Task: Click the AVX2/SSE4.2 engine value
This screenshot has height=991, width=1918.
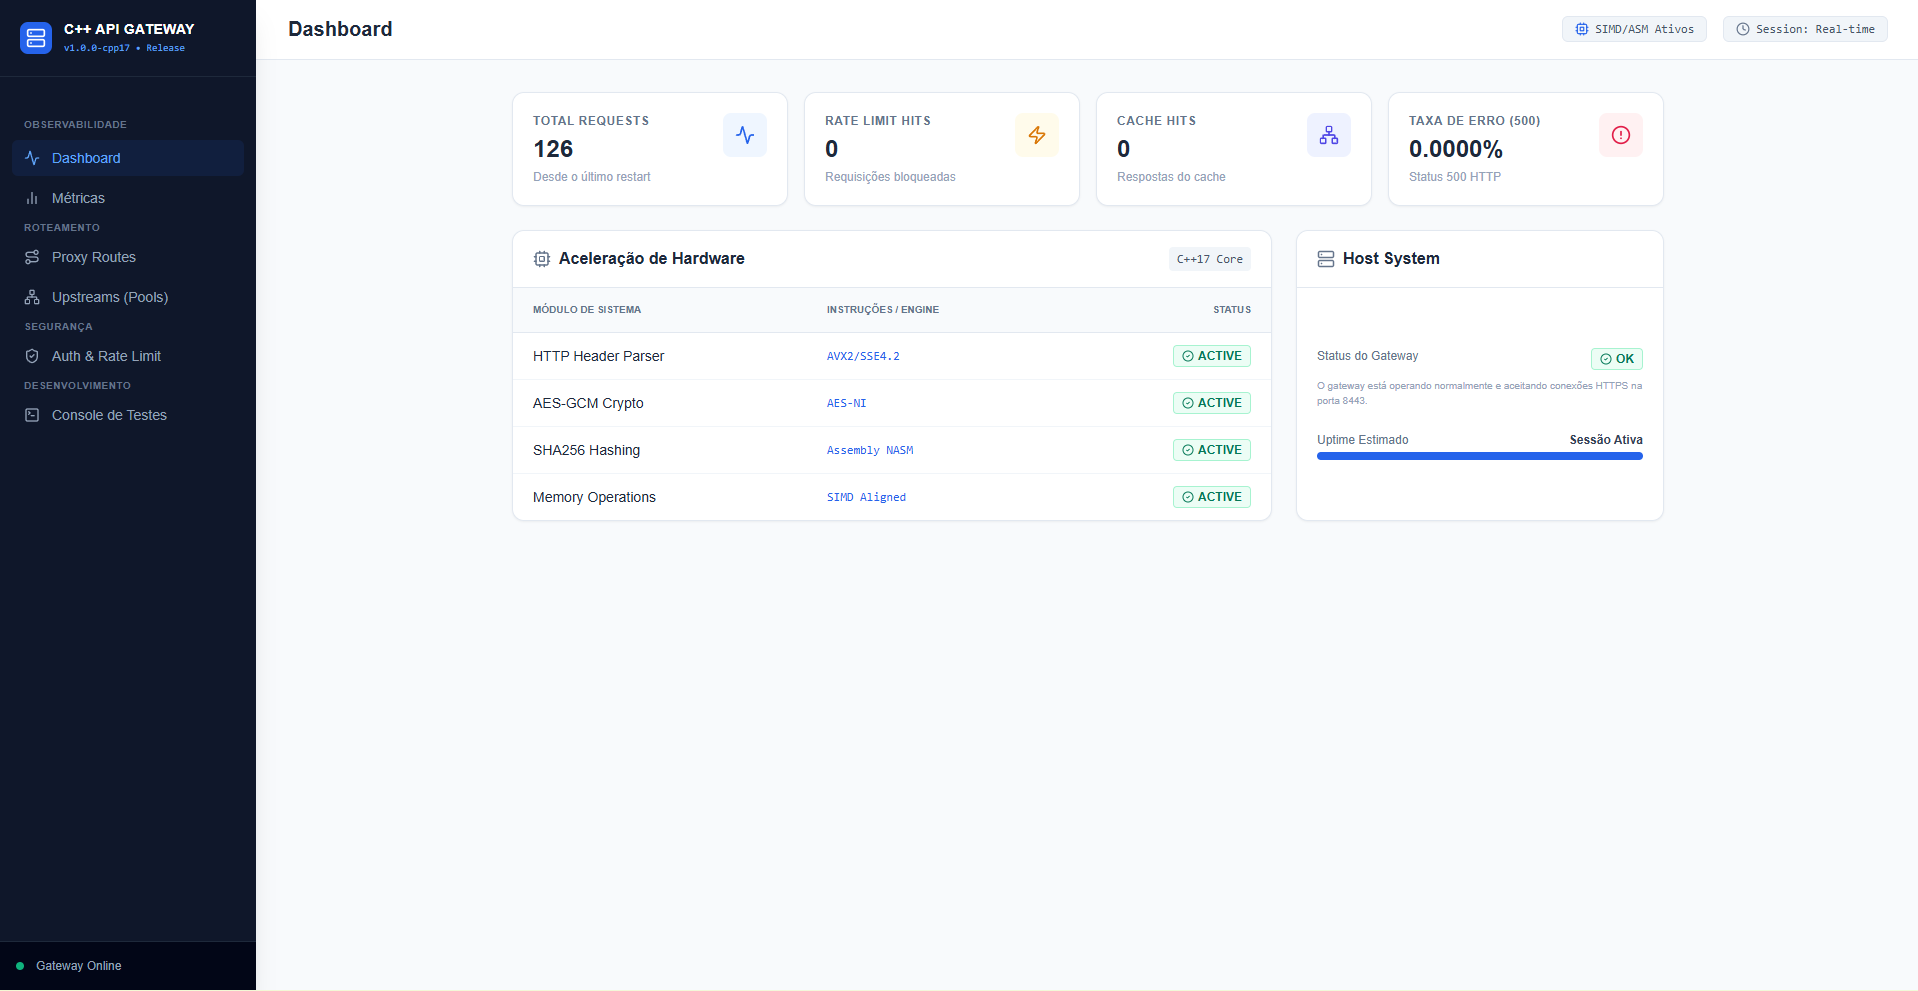Action: coord(863,356)
